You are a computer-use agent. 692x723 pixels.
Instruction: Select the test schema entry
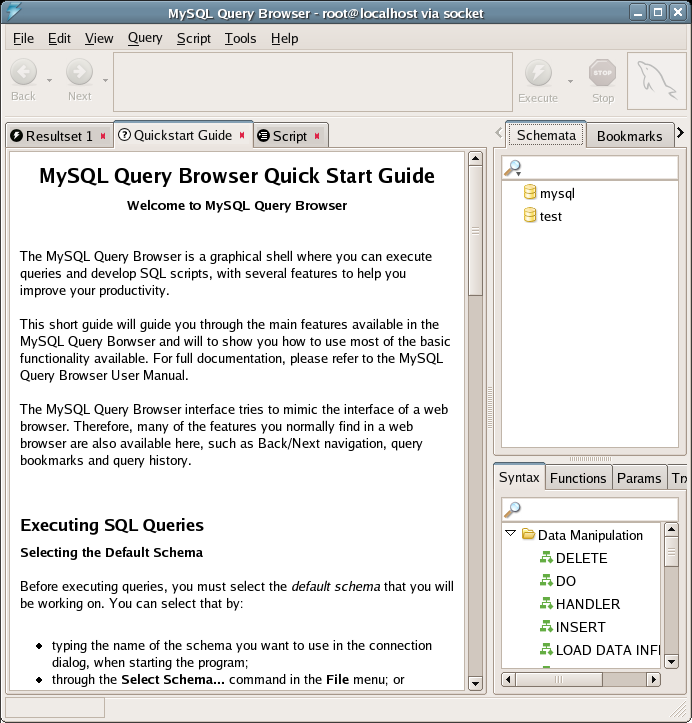[550, 216]
